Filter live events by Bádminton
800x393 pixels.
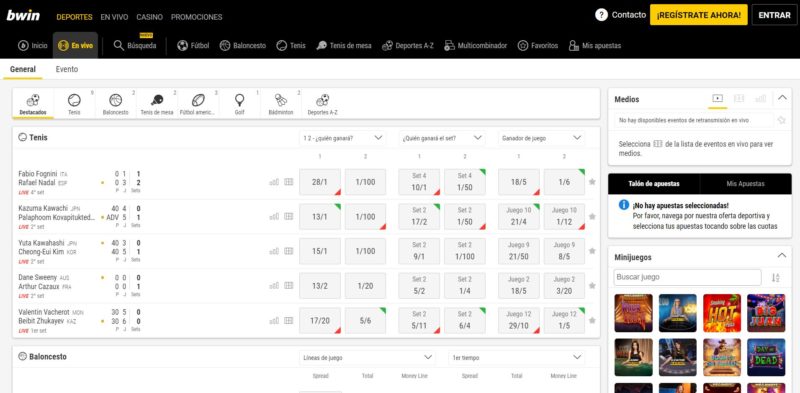tap(281, 104)
